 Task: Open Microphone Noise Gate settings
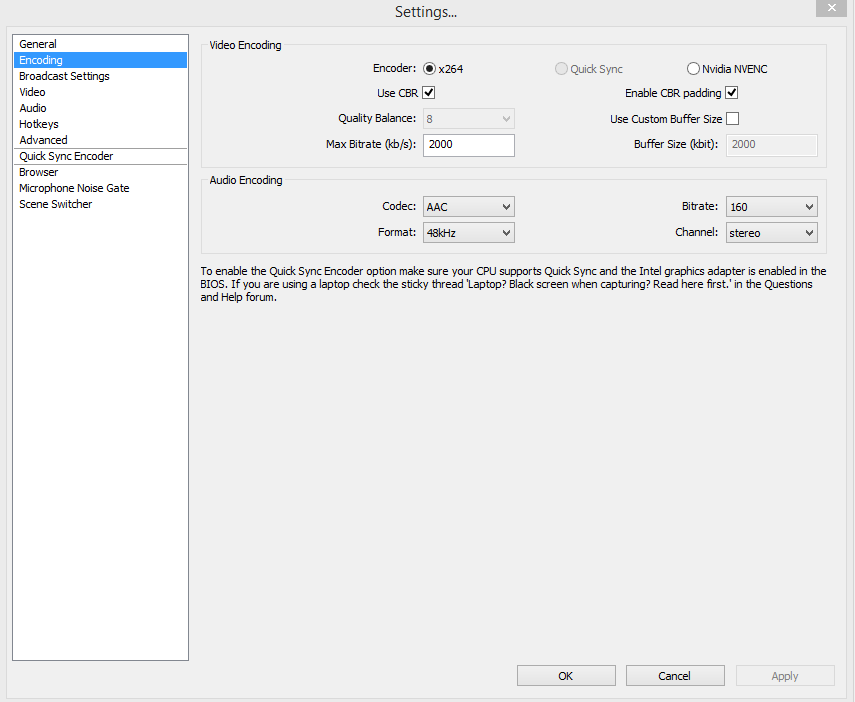pyautogui.click(x=74, y=188)
